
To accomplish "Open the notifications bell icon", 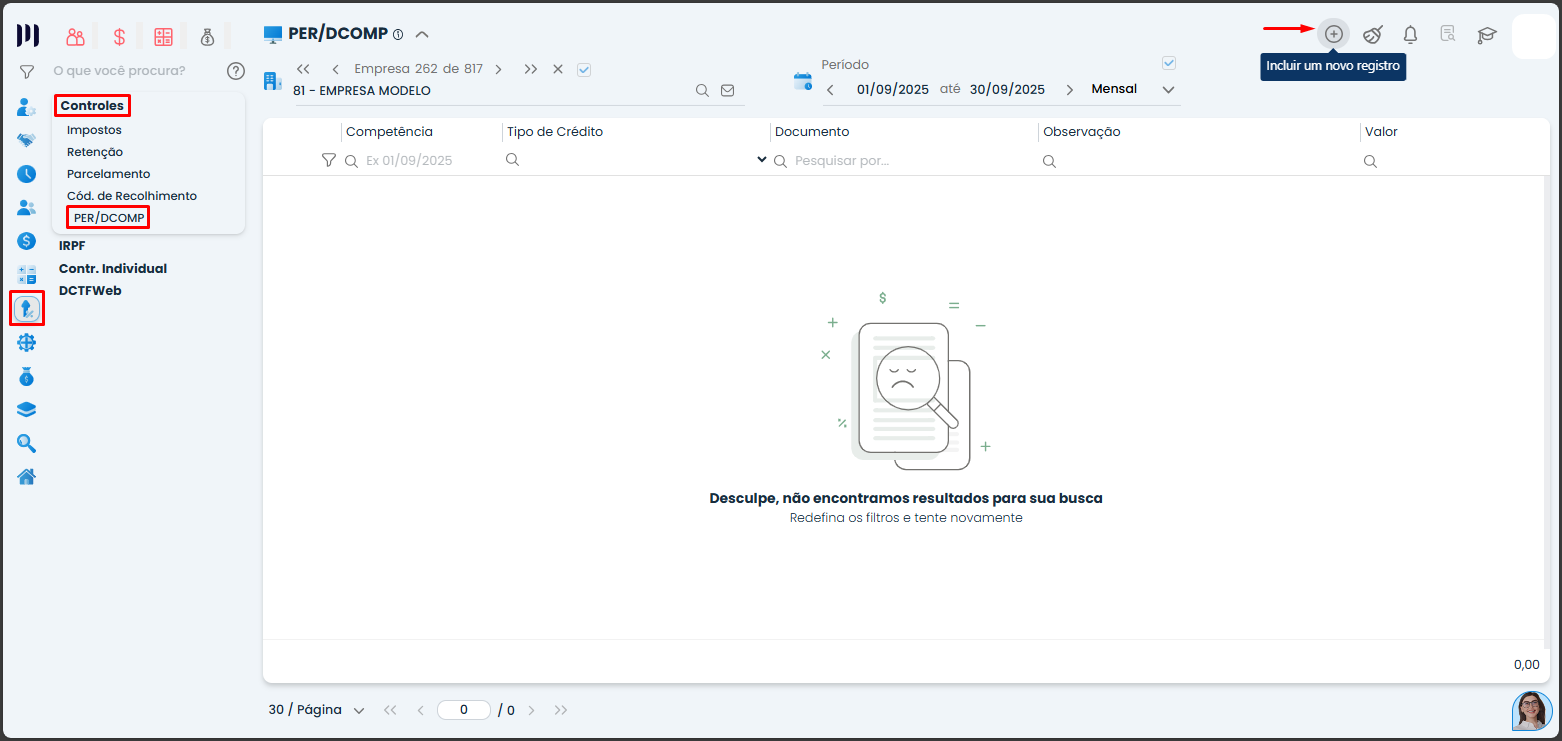I will click(1410, 35).
